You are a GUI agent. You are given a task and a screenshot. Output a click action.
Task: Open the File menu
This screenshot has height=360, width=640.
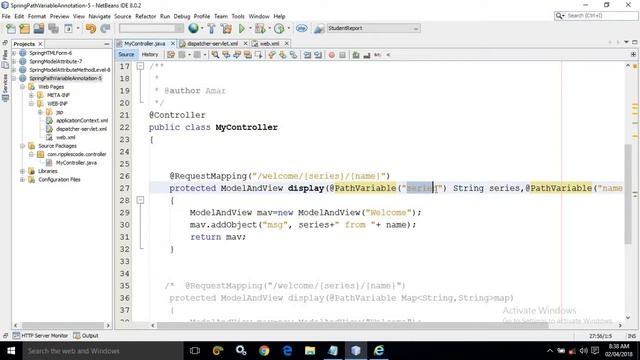coord(6,16)
